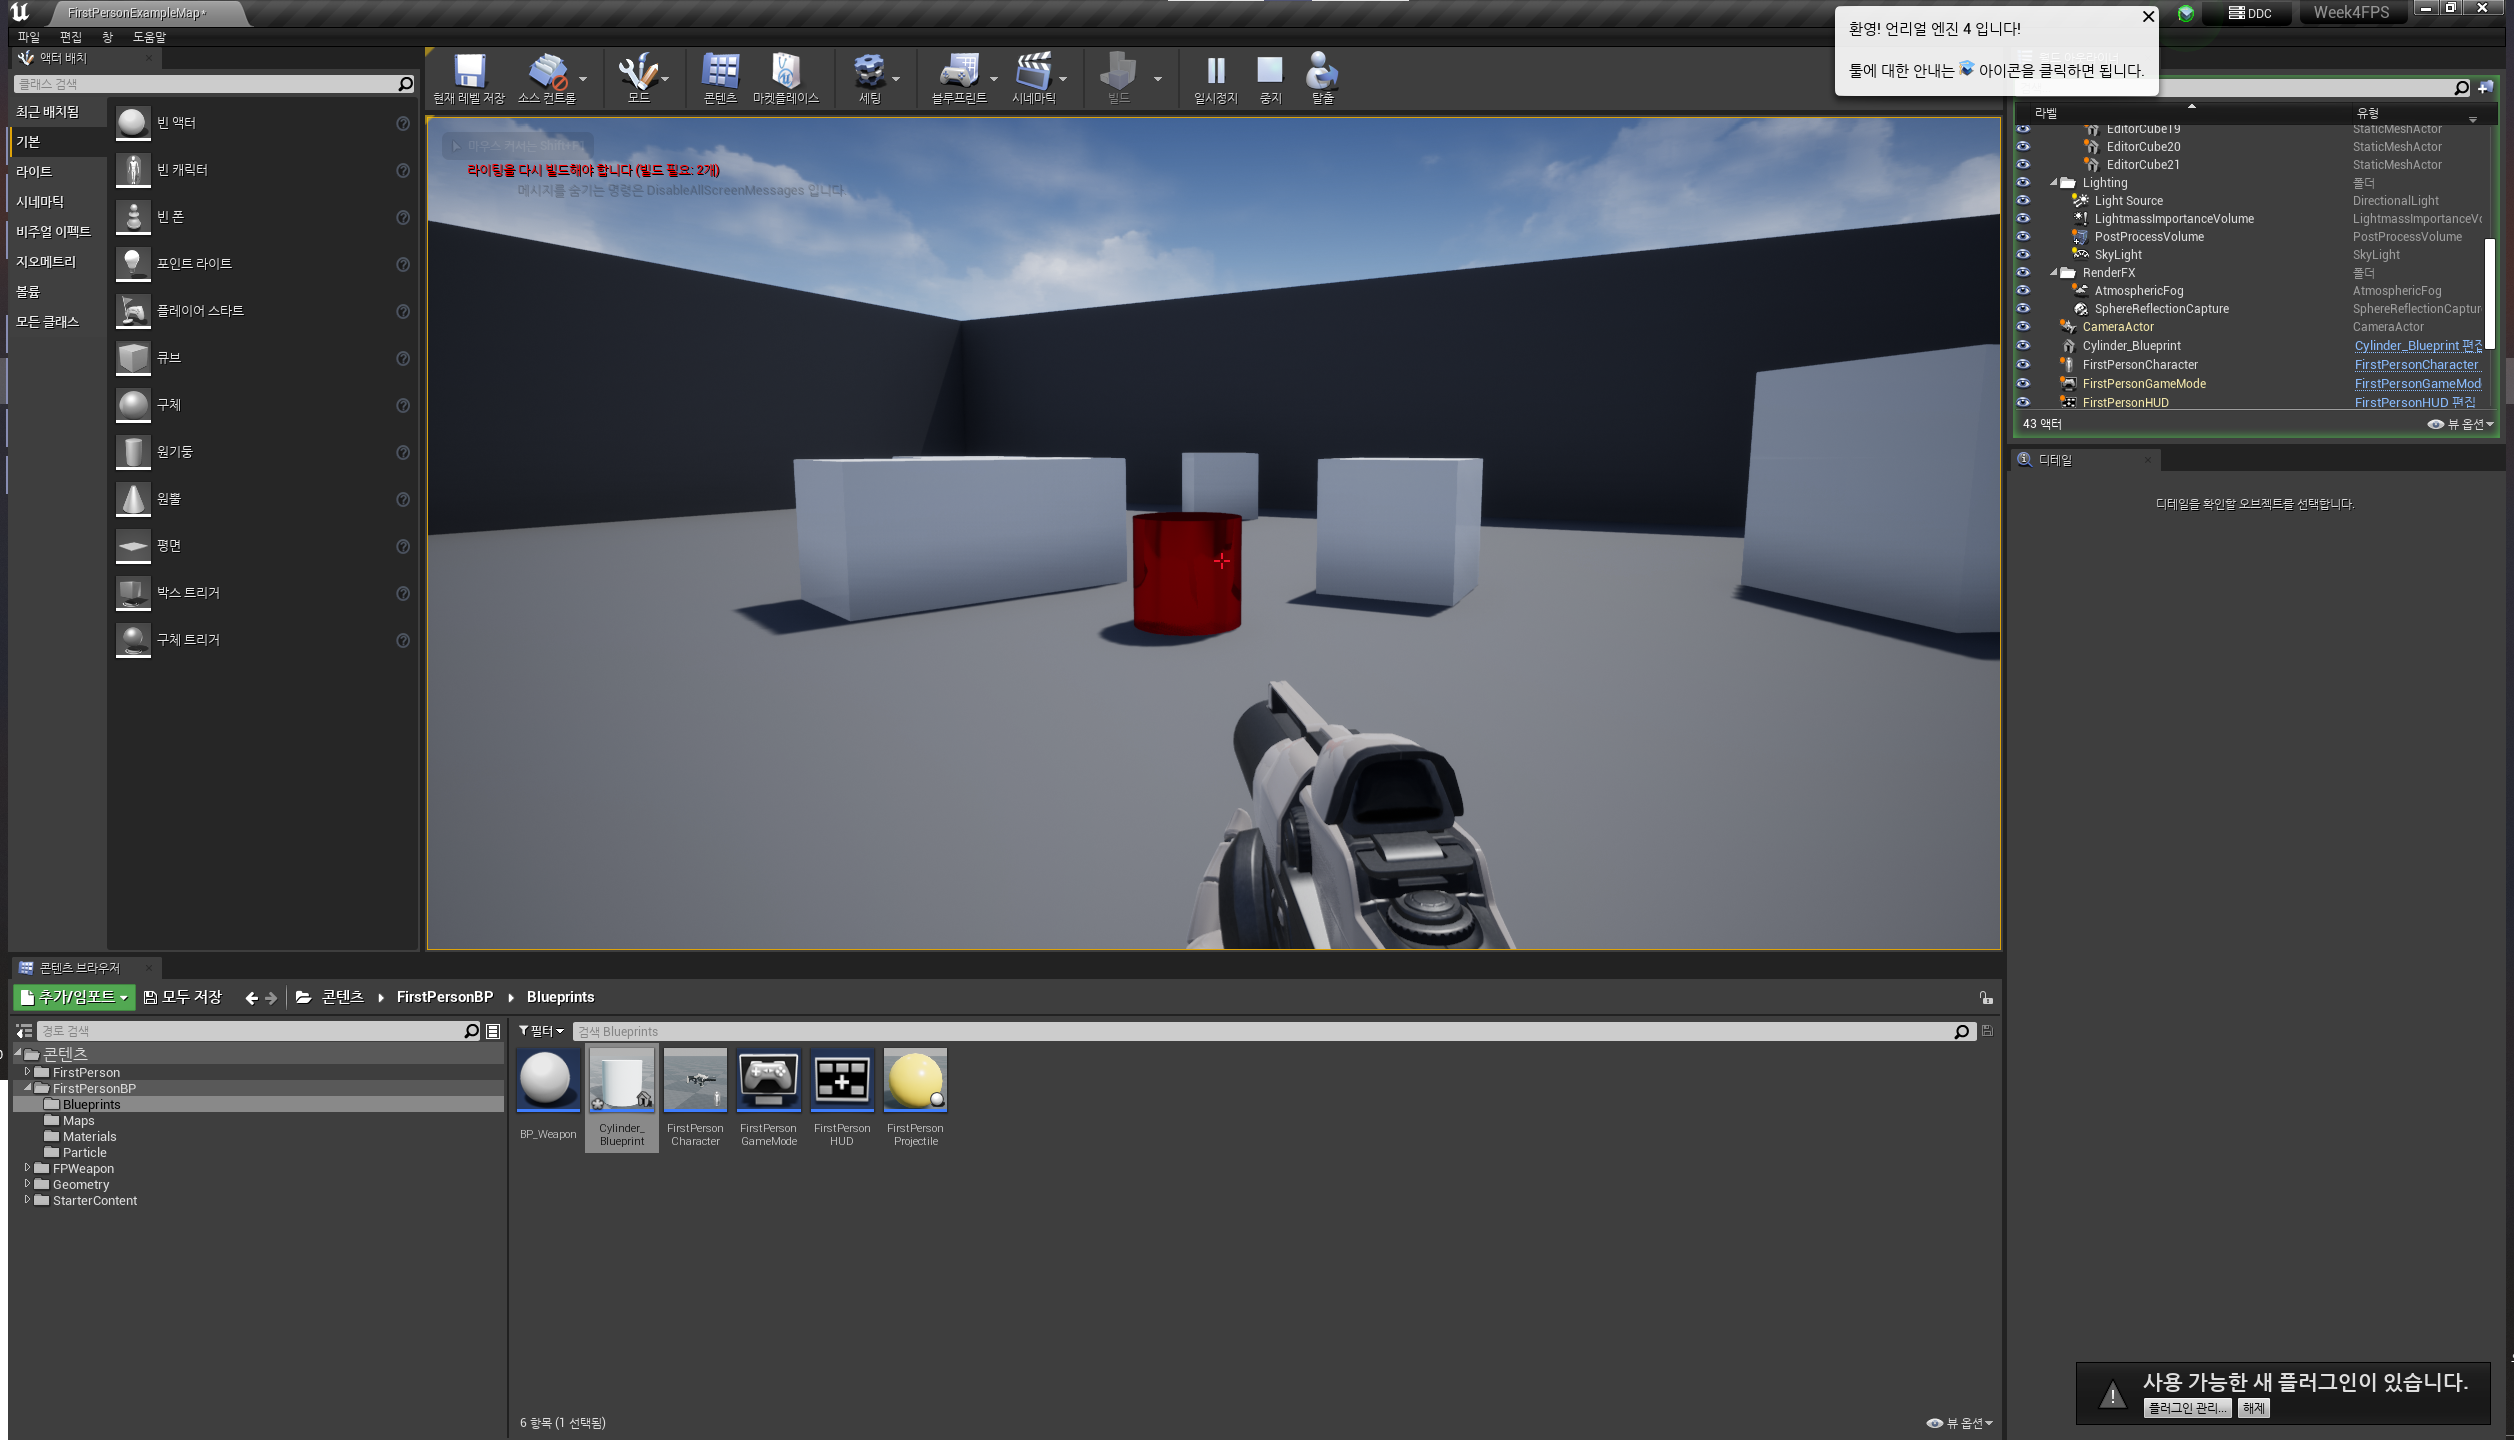
Task: Toggle visibility of Light Source actor
Action: tap(2023, 200)
